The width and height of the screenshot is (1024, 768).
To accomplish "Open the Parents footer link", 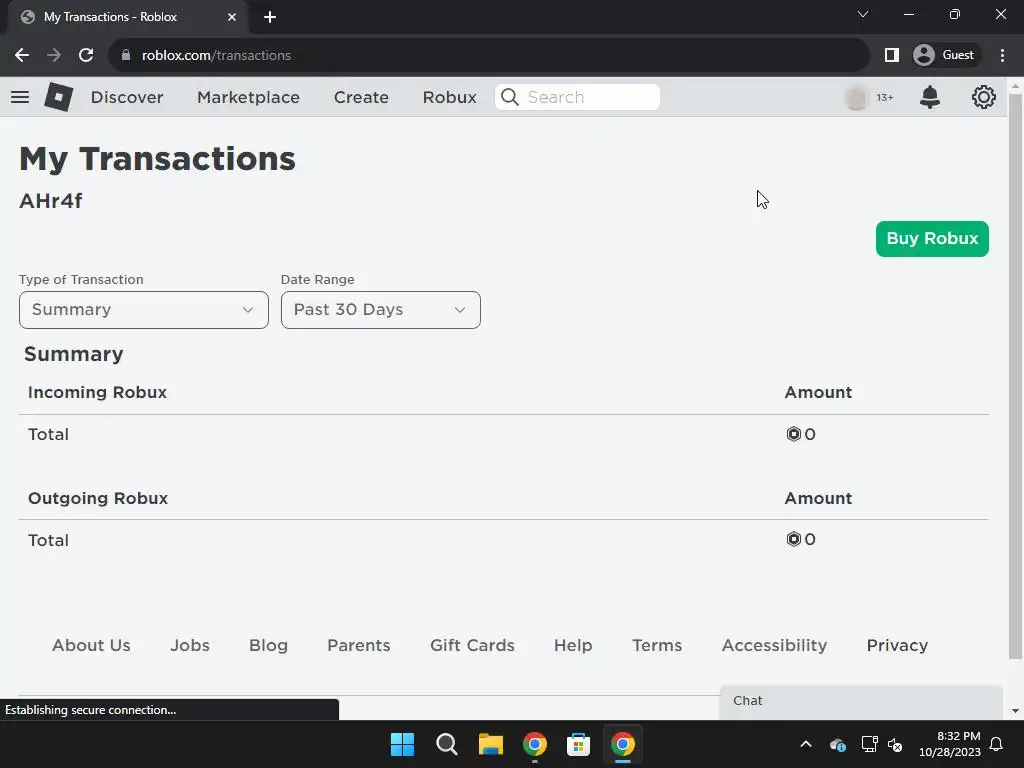I will (359, 645).
